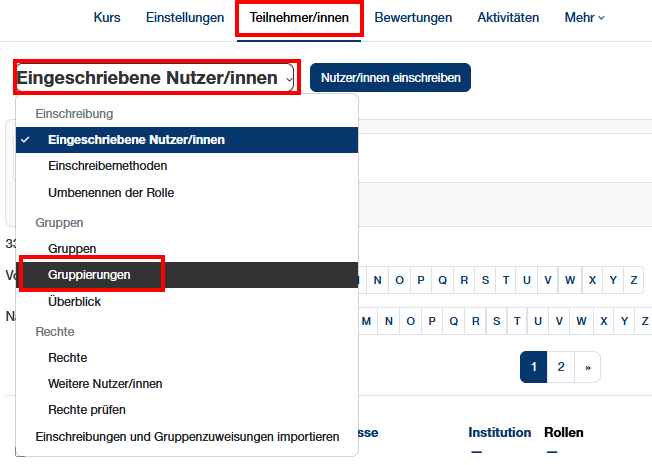Open the Aktivitäten tab

[508, 18]
